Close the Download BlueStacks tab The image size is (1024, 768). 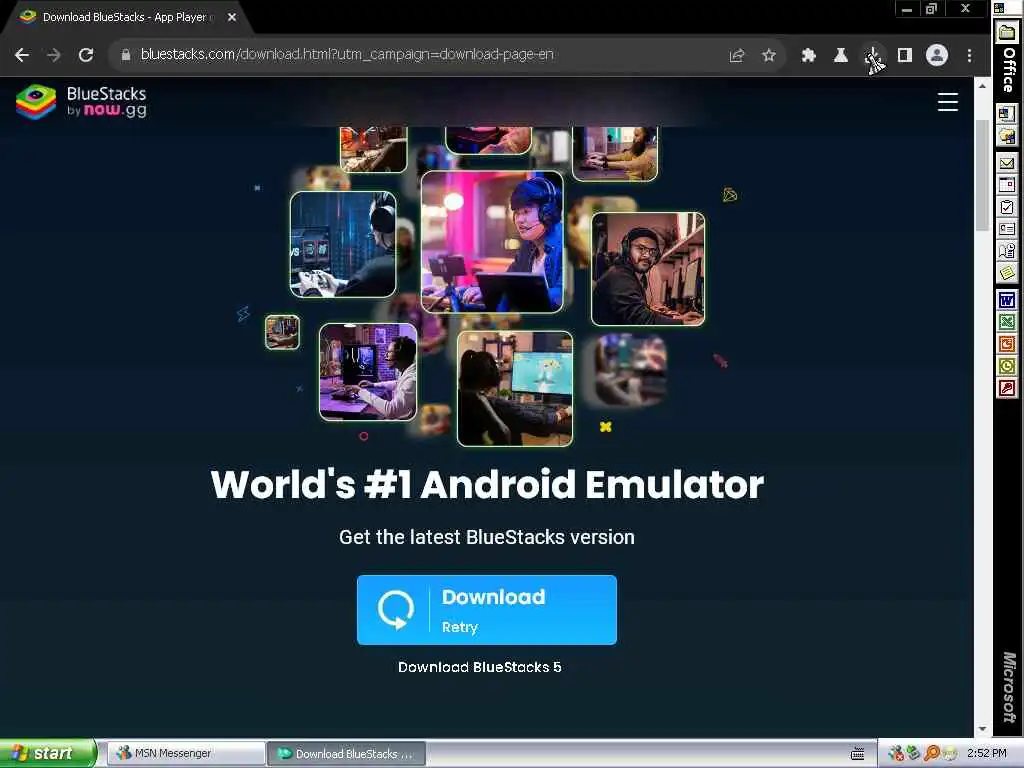click(x=232, y=17)
